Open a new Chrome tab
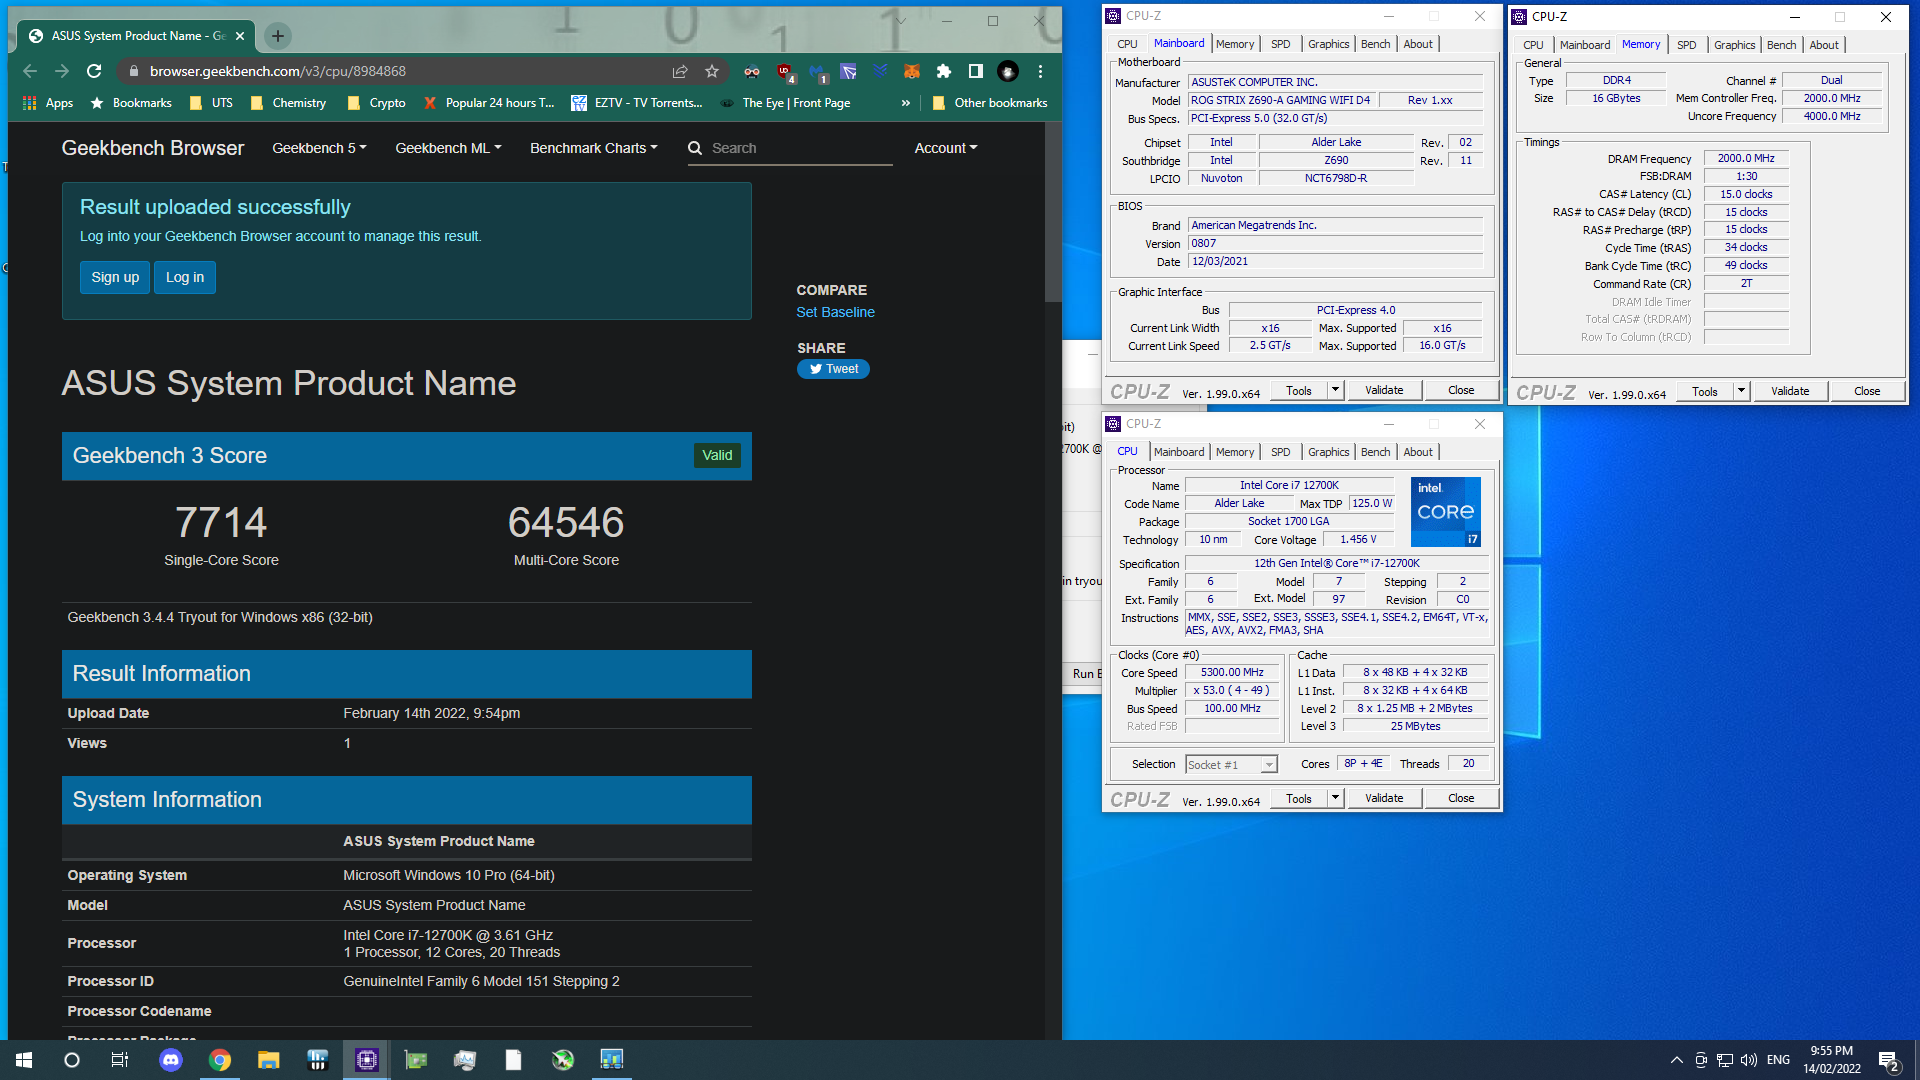The height and width of the screenshot is (1080, 1920). [278, 36]
